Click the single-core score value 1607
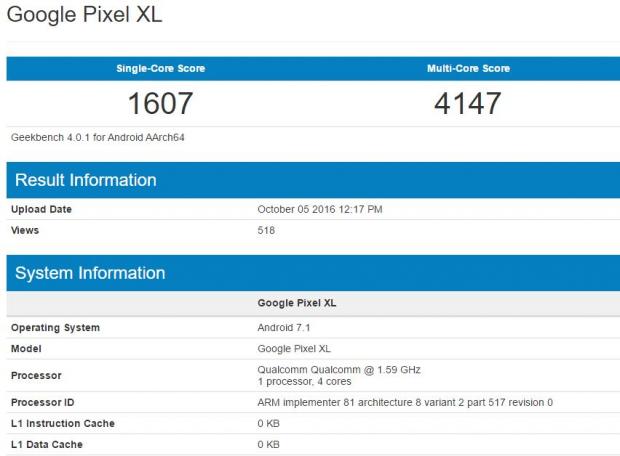The width and height of the screenshot is (620, 456). click(159, 102)
